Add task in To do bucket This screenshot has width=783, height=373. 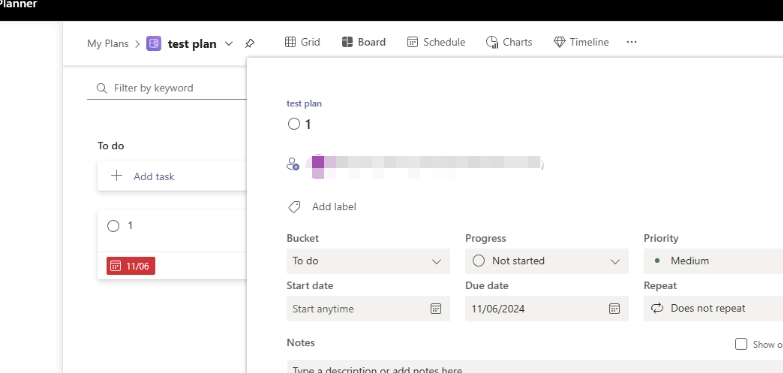pyautogui.click(x=172, y=176)
